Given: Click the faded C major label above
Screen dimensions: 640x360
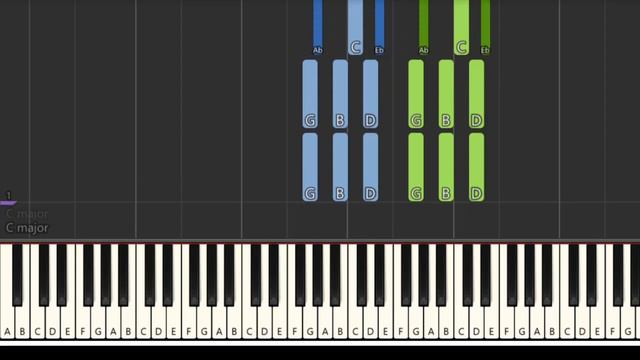Looking at the screenshot, I should [x=27, y=213].
